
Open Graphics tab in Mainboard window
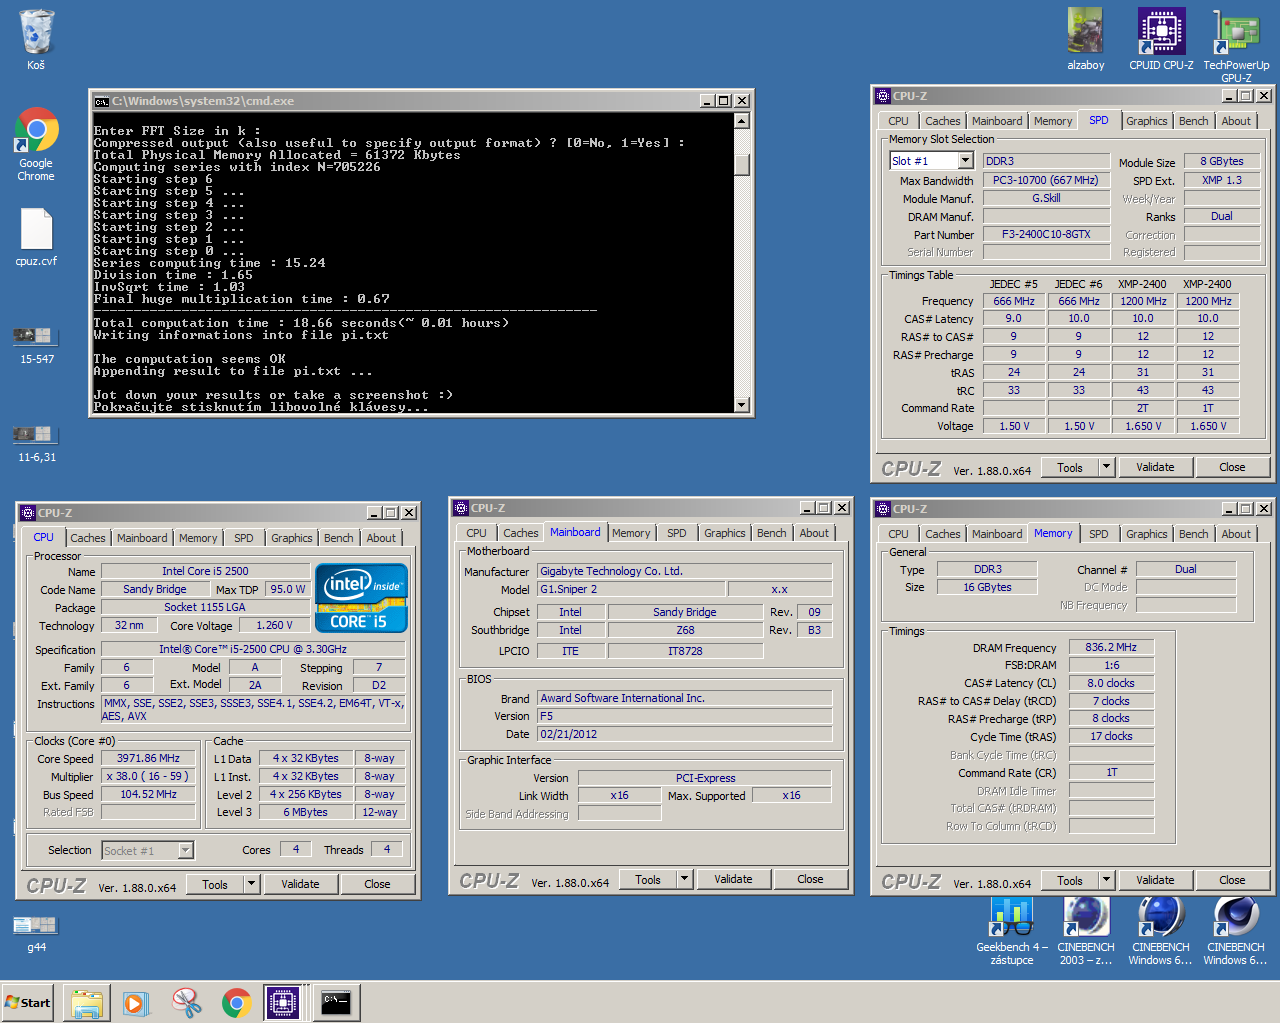725,533
